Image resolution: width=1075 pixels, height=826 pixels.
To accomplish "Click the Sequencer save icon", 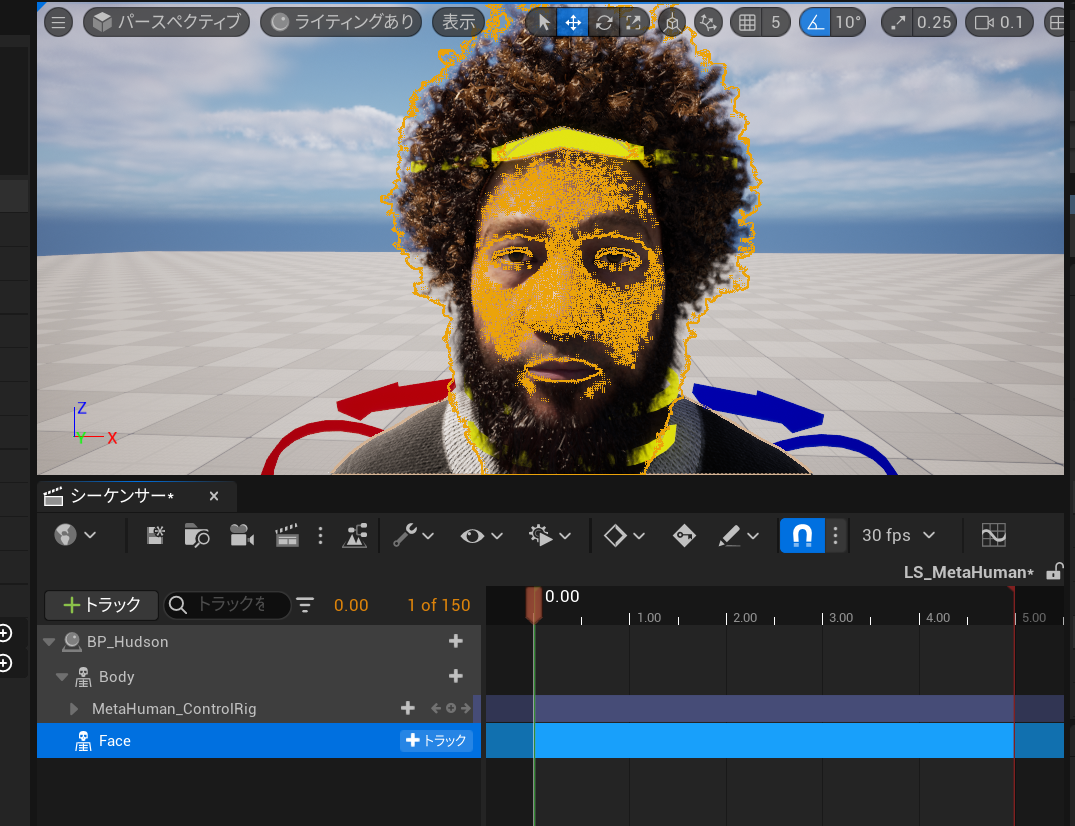I will coord(155,535).
